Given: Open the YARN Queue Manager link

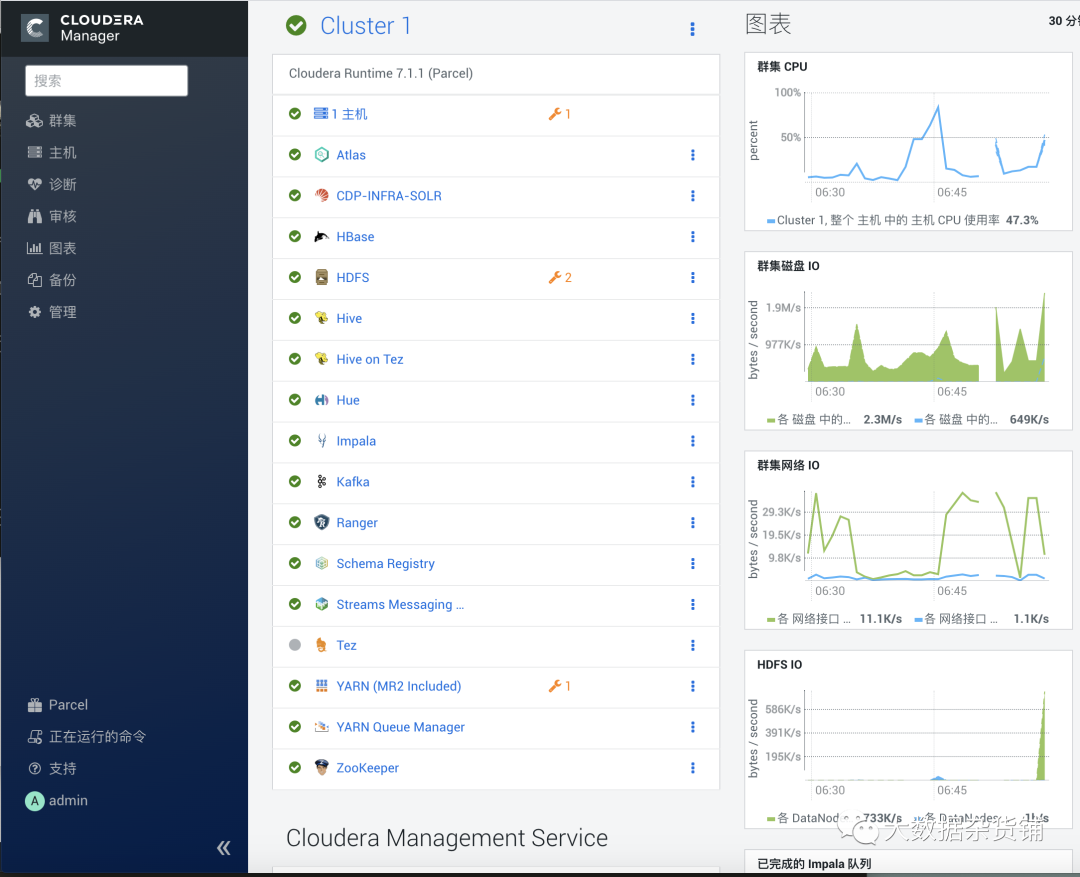Looking at the screenshot, I should click(400, 727).
